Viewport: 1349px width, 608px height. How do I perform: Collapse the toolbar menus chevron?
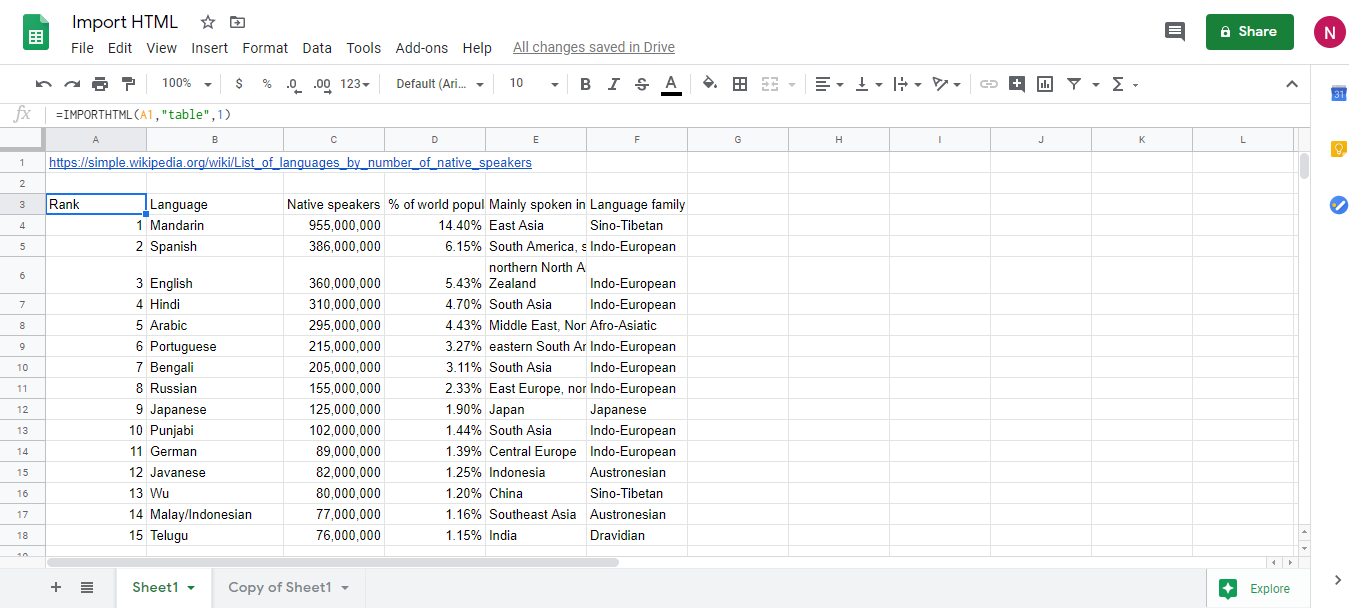pos(1291,84)
